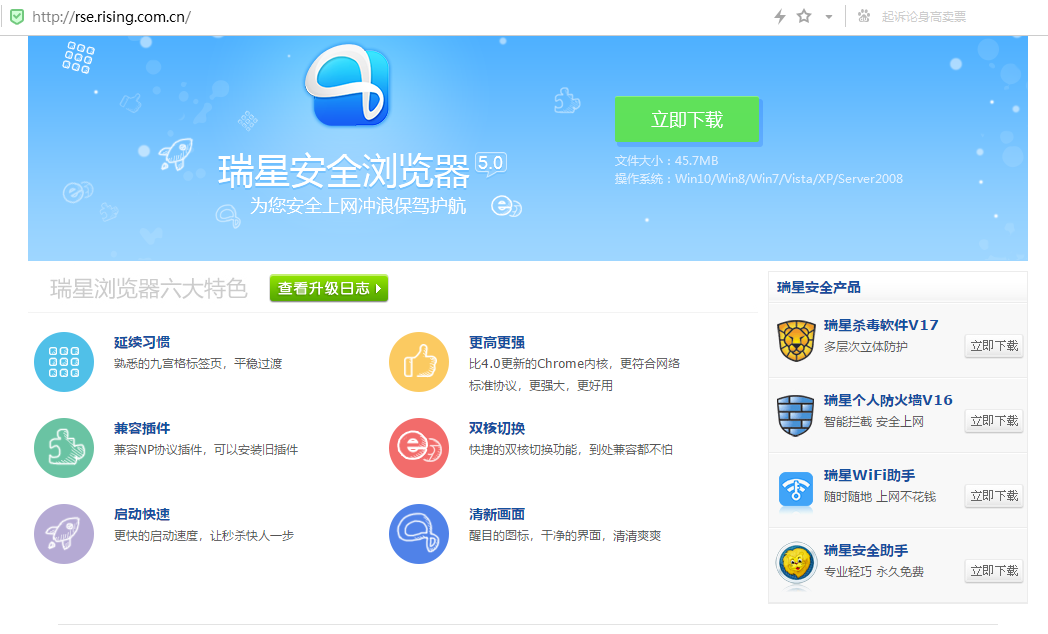Download 瑞星WiFi助手 via its 立即下载 button

click(994, 496)
